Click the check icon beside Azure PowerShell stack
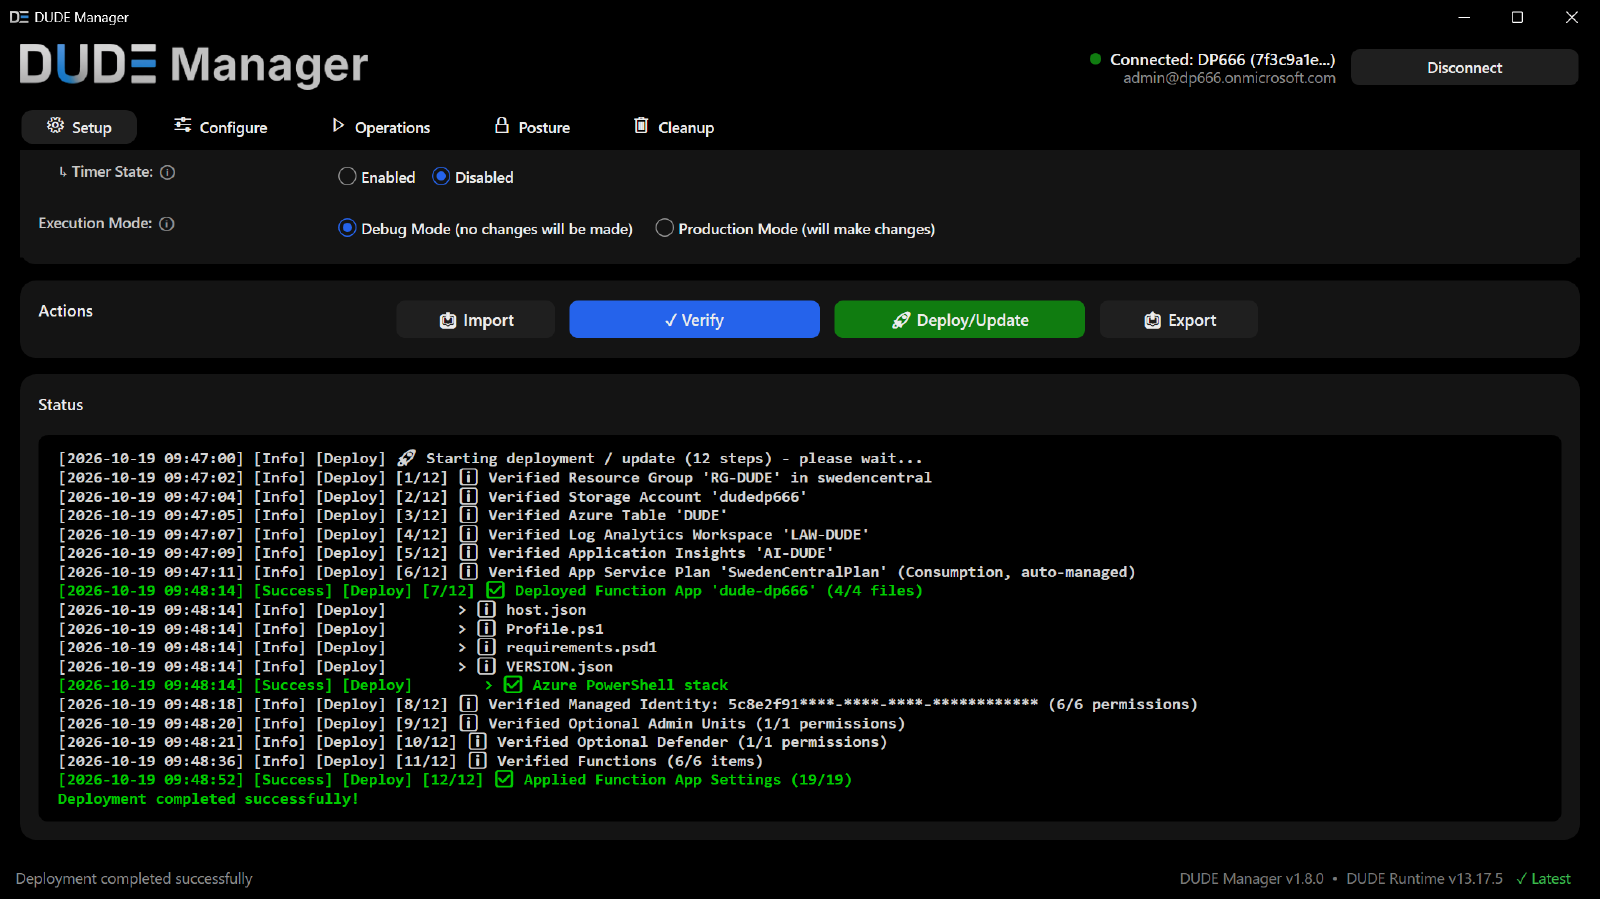The width and height of the screenshot is (1600, 899). point(513,685)
